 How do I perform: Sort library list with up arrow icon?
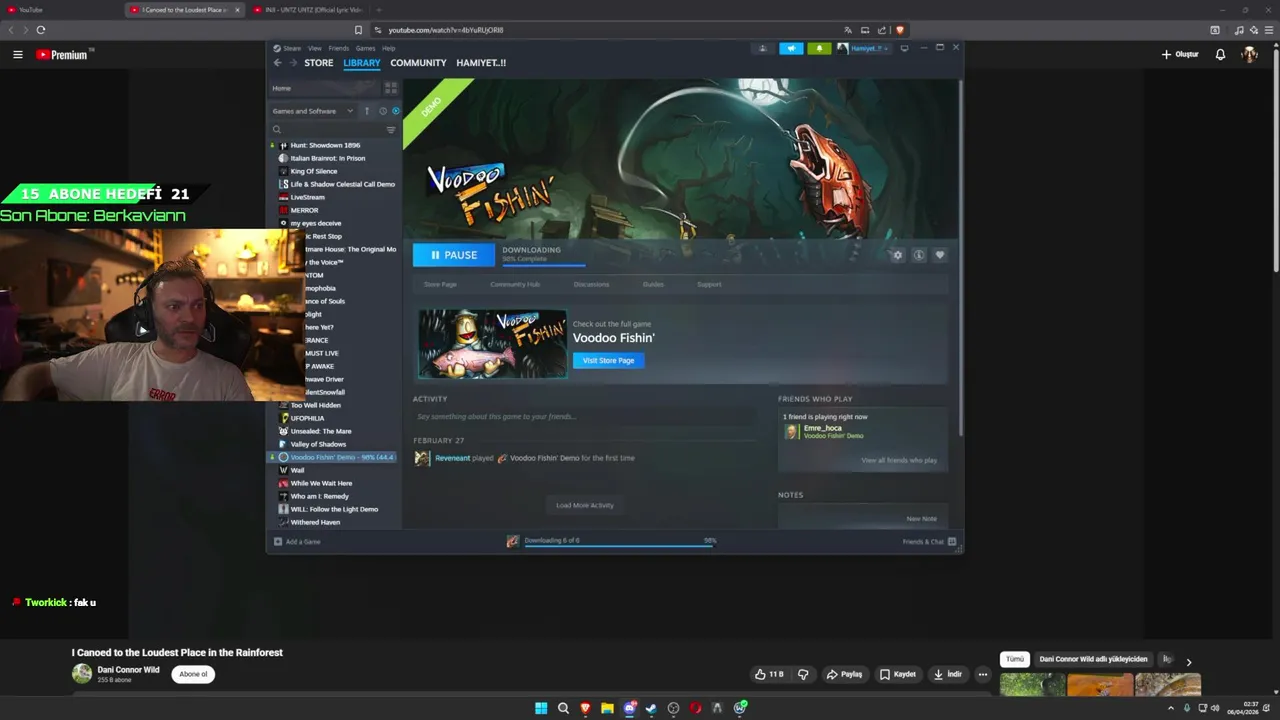[367, 111]
